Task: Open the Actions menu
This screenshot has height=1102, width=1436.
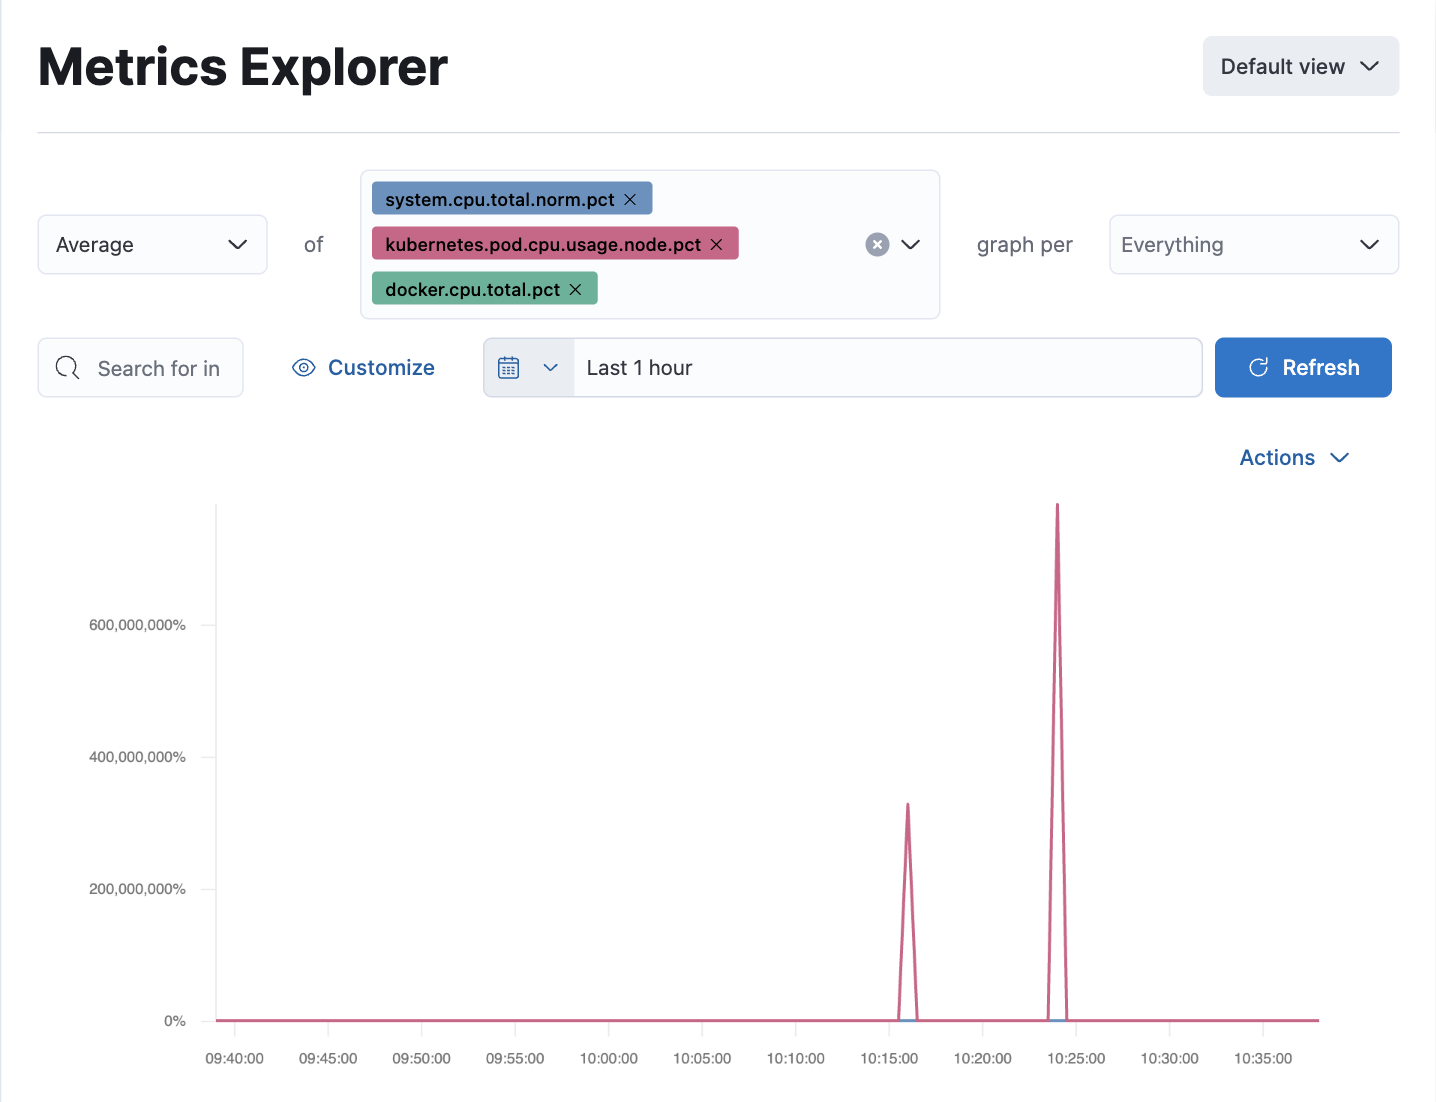Action: click(x=1295, y=458)
